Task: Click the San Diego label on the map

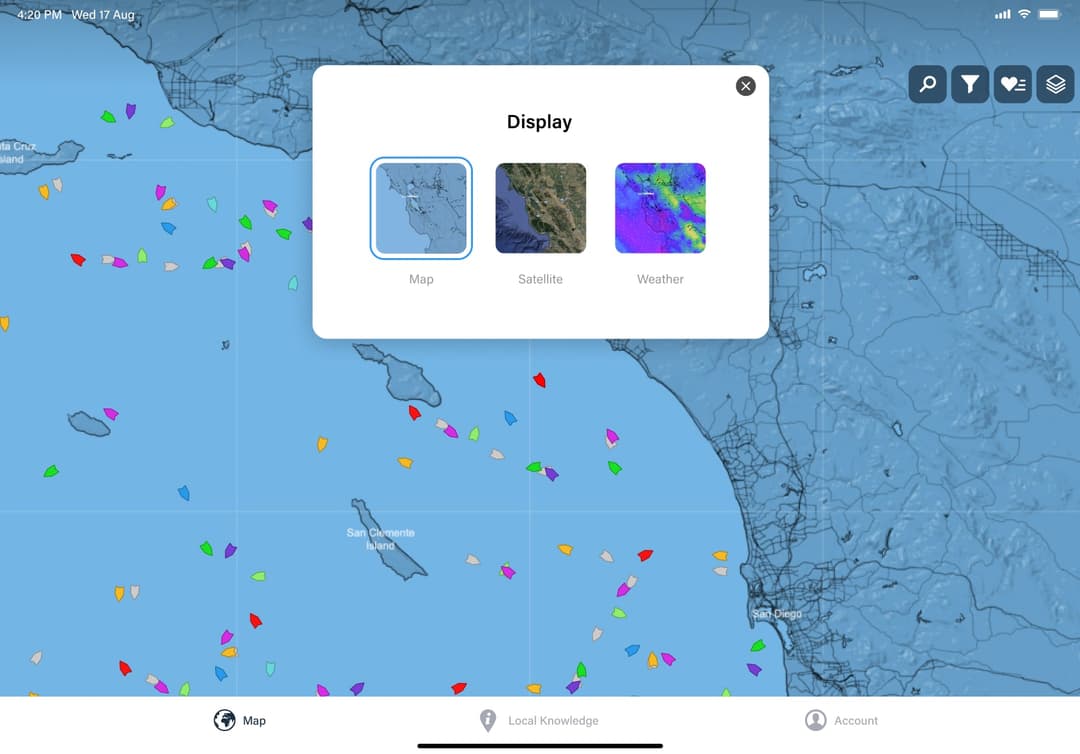Action: (776, 613)
